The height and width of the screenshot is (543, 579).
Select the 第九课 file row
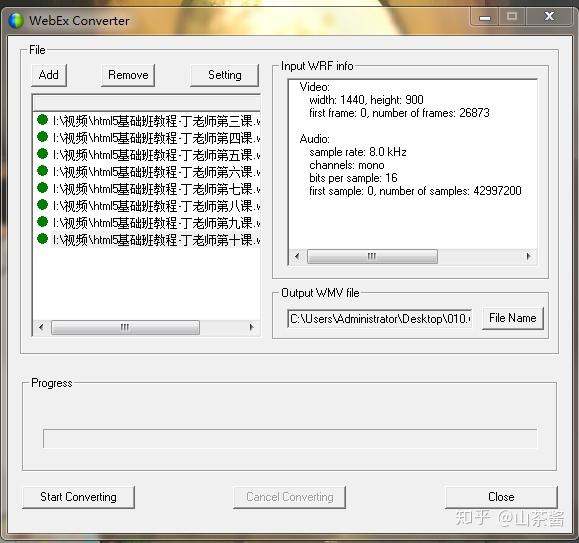pyautogui.click(x=147, y=223)
